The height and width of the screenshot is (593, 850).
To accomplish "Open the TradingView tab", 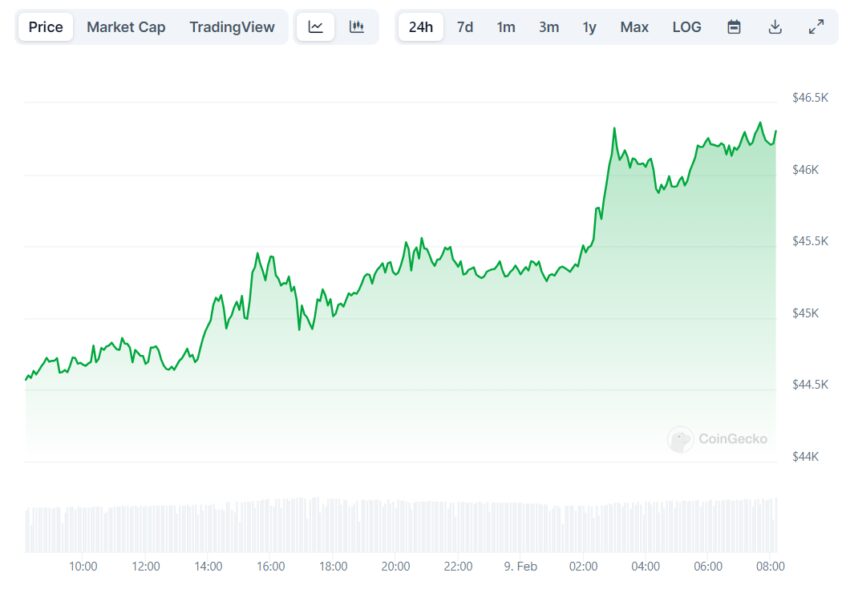I will coord(231,27).
